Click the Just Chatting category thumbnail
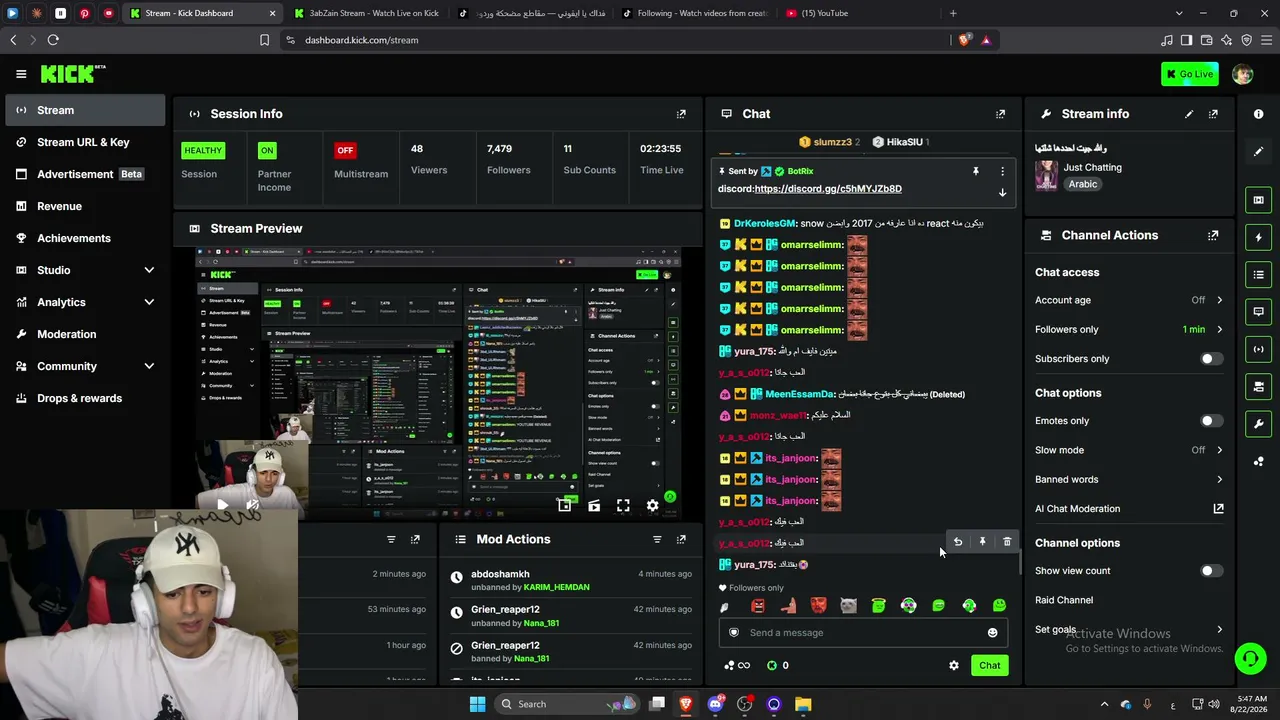 coord(1047,175)
